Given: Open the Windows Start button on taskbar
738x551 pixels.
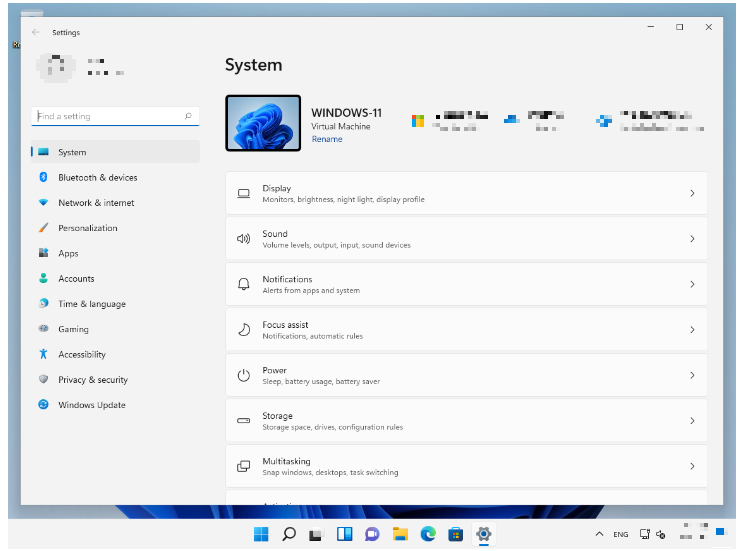Looking at the screenshot, I should click(261, 534).
